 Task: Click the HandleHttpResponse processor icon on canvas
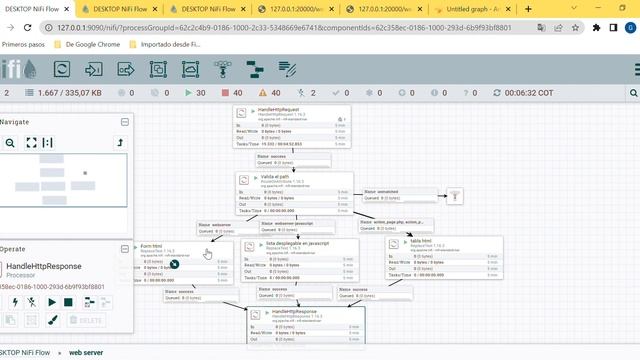[x=256, y=315]
